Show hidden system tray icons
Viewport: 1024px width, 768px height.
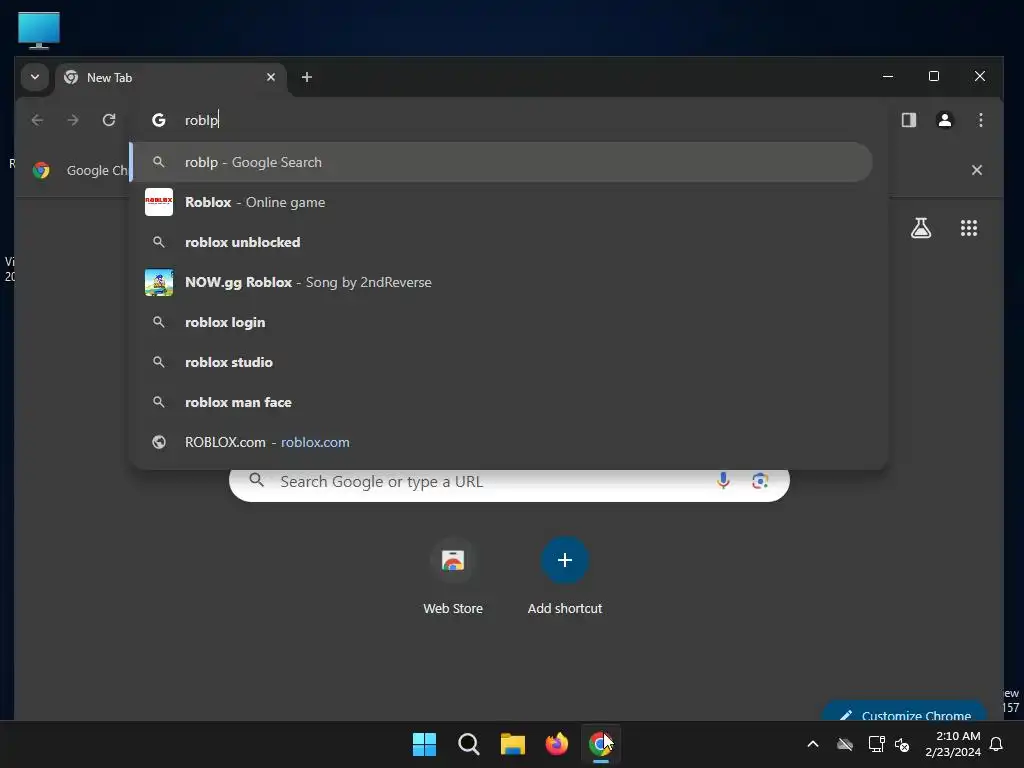[812, 744]
